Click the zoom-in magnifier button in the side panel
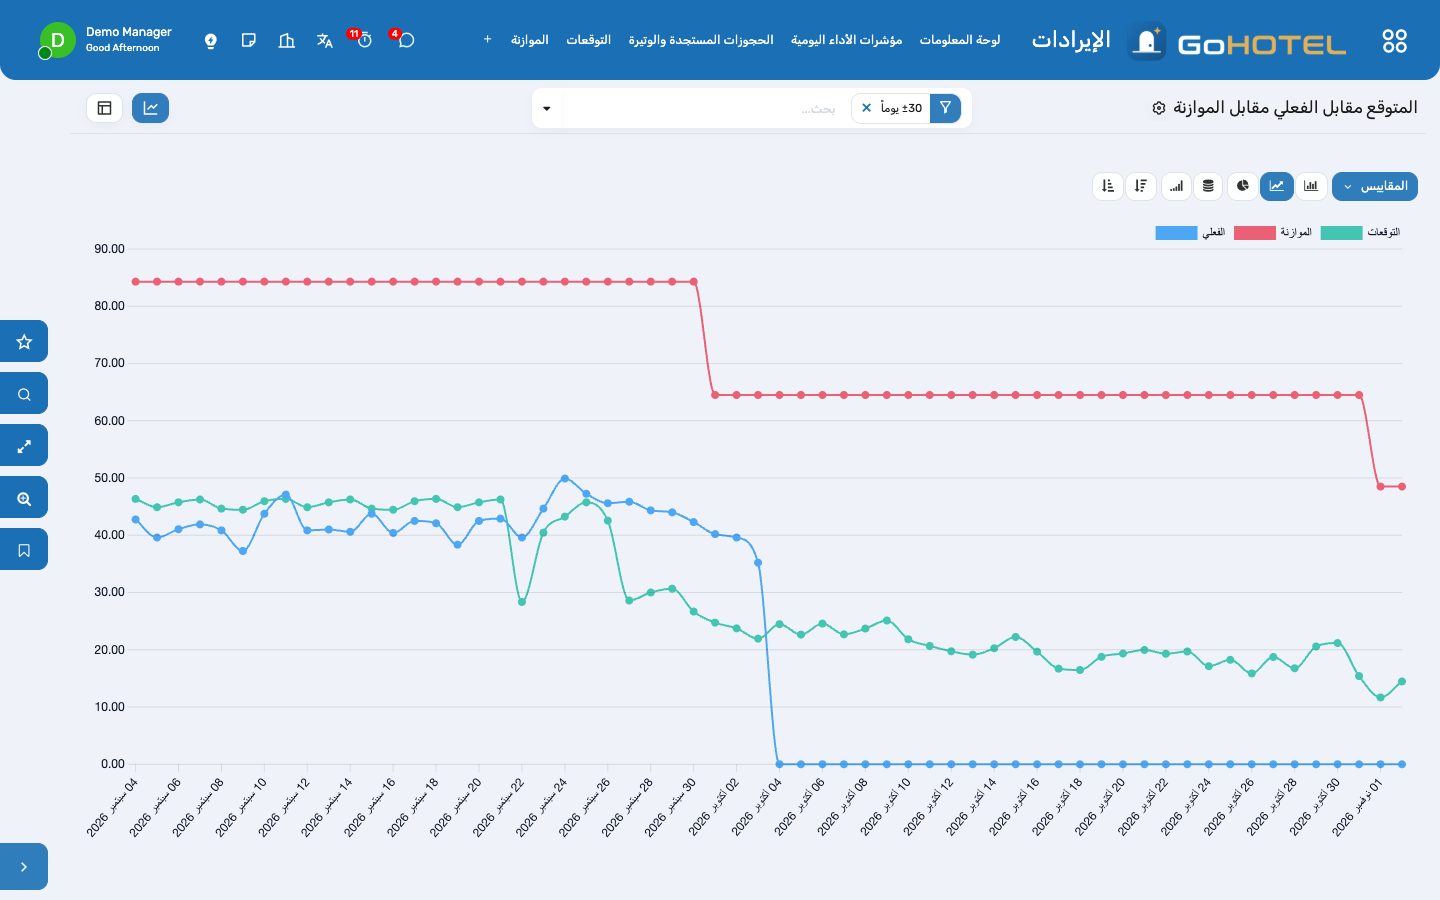Screen dimensions: 1440x900 [24, 498]
